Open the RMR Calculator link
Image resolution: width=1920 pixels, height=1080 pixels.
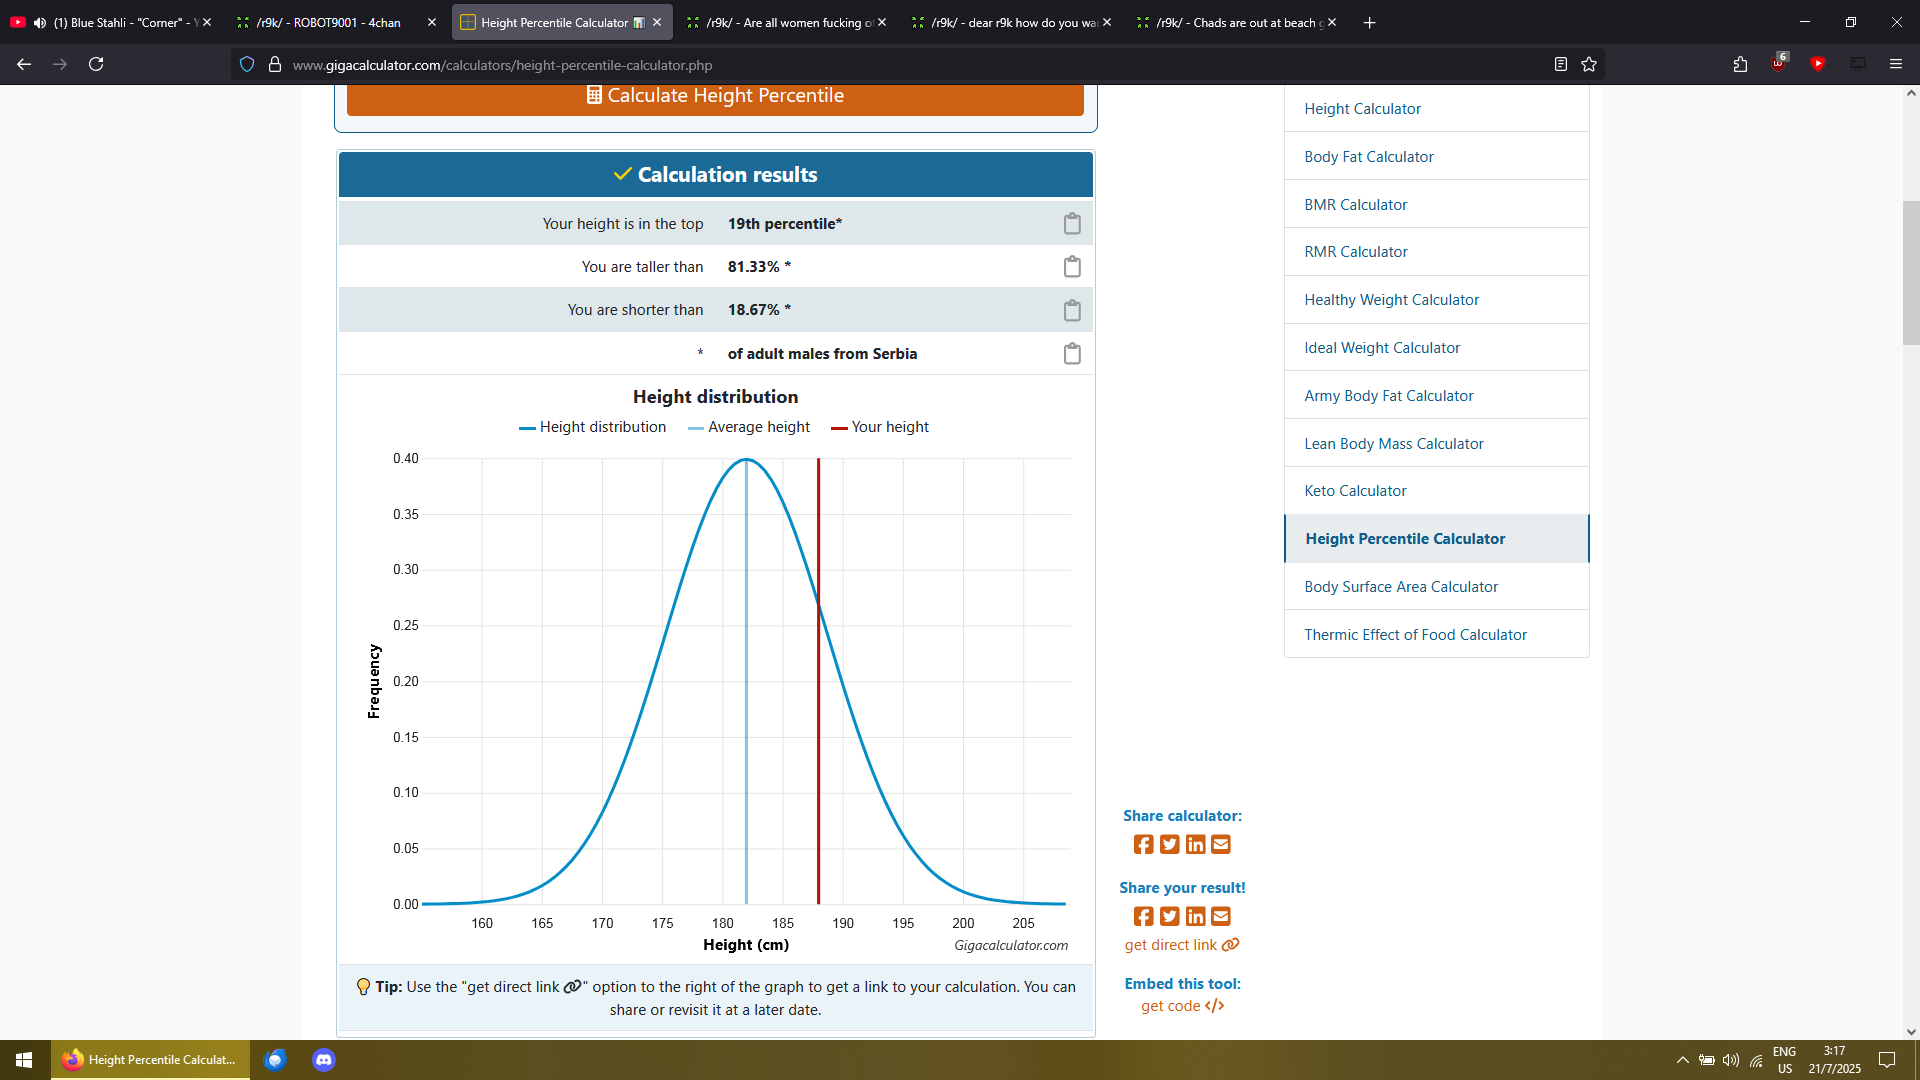tap(1355, 252)
